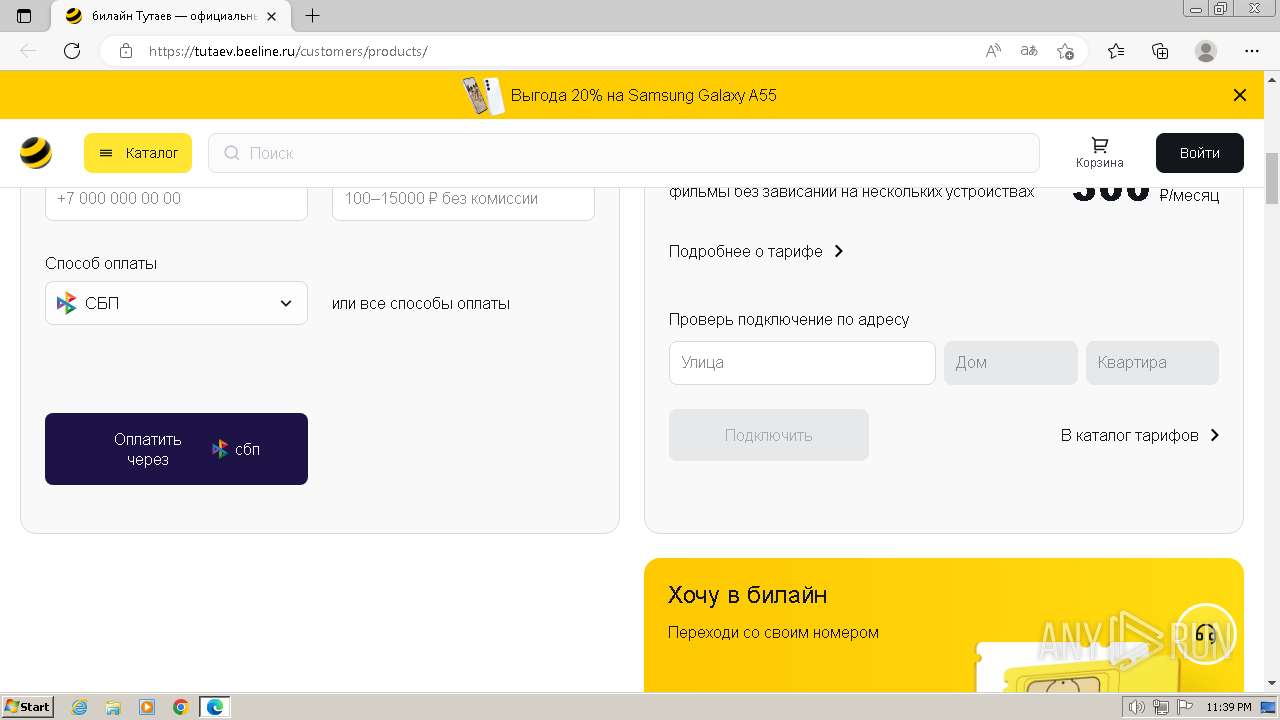Open the Windows Start menu

pos(27,707)
